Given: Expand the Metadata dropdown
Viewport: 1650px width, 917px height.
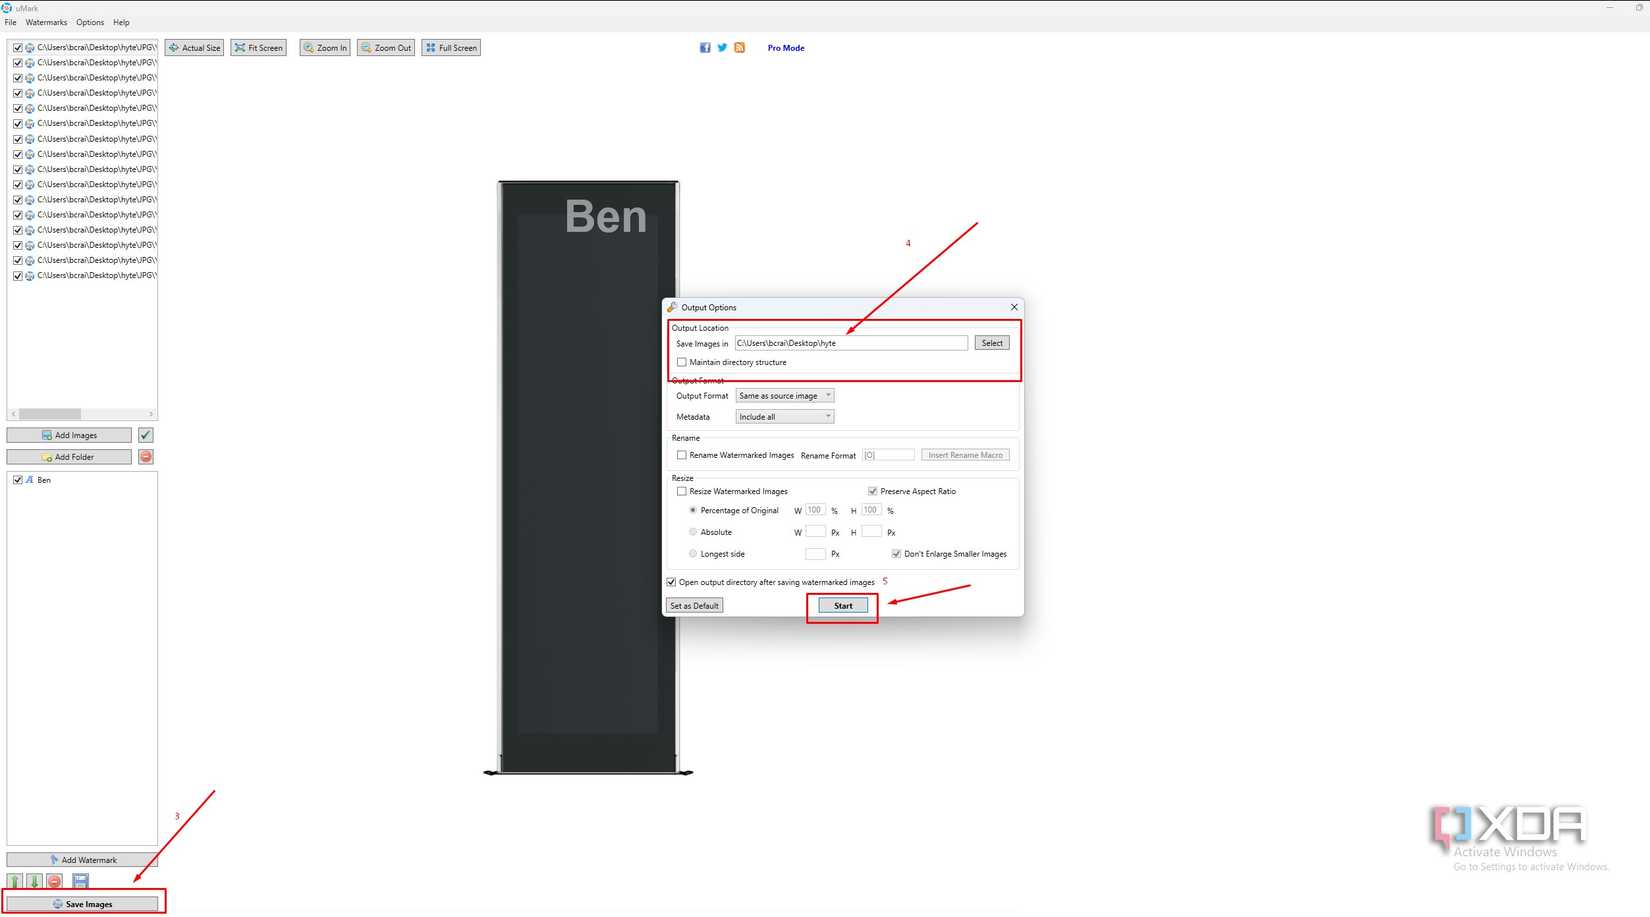Looking at the screenshot, I should click(x=785, y=417).
